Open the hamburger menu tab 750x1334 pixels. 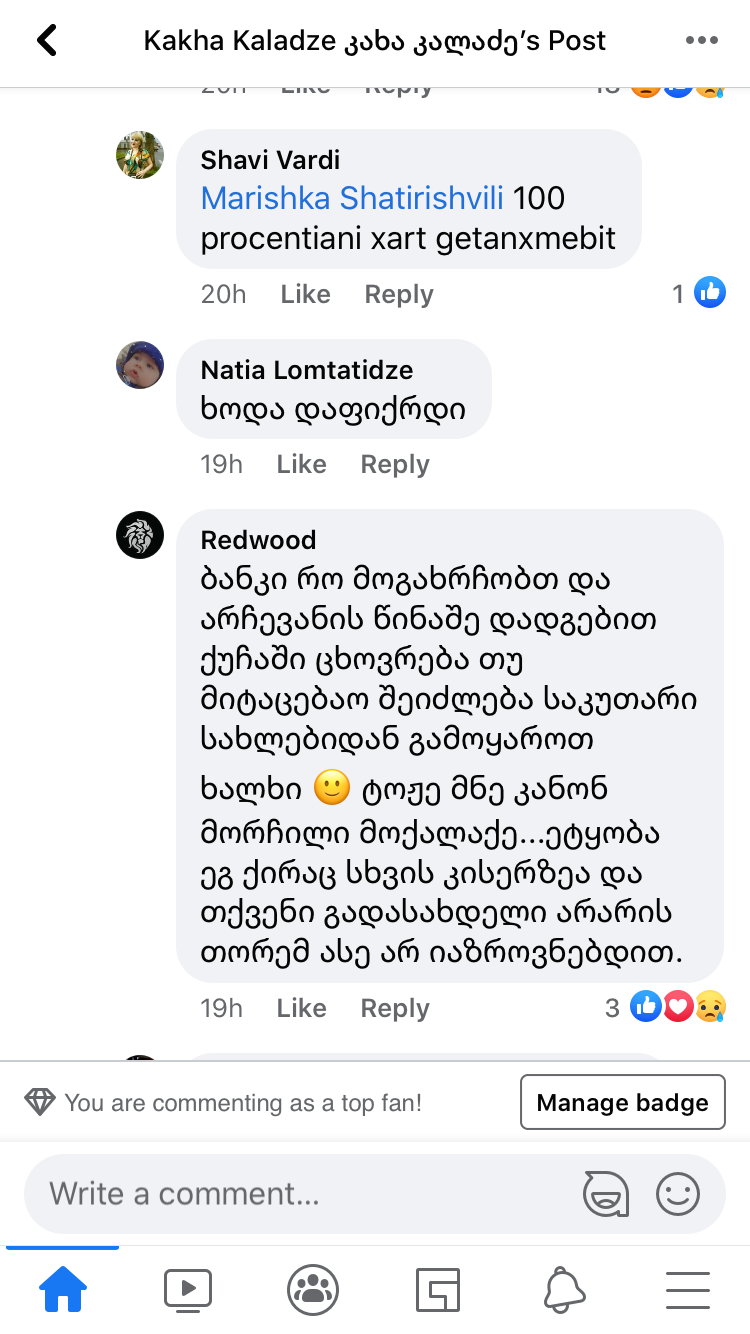click(687, 1290)
